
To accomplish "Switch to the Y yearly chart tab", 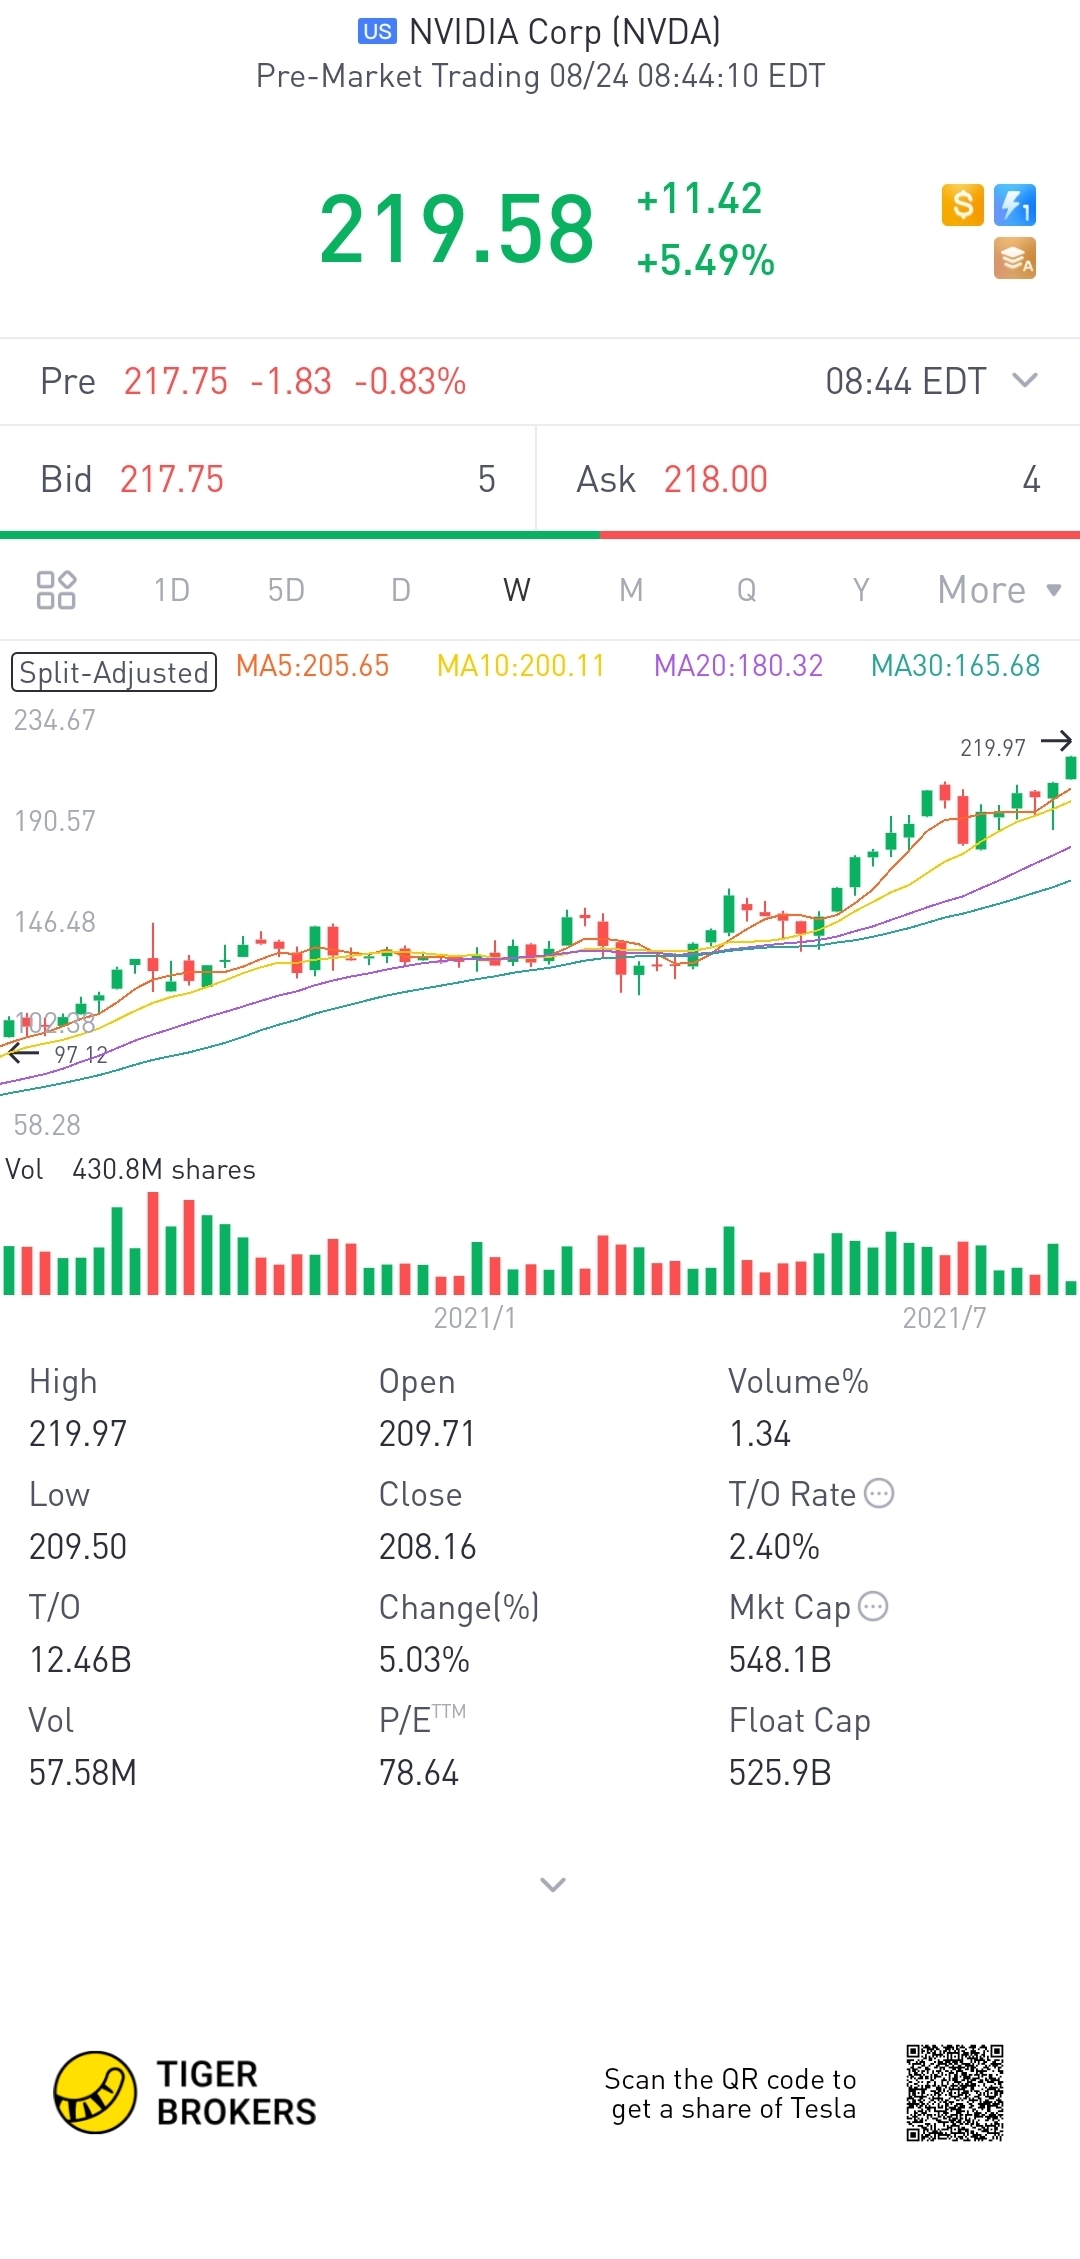I will click(861, 590).
